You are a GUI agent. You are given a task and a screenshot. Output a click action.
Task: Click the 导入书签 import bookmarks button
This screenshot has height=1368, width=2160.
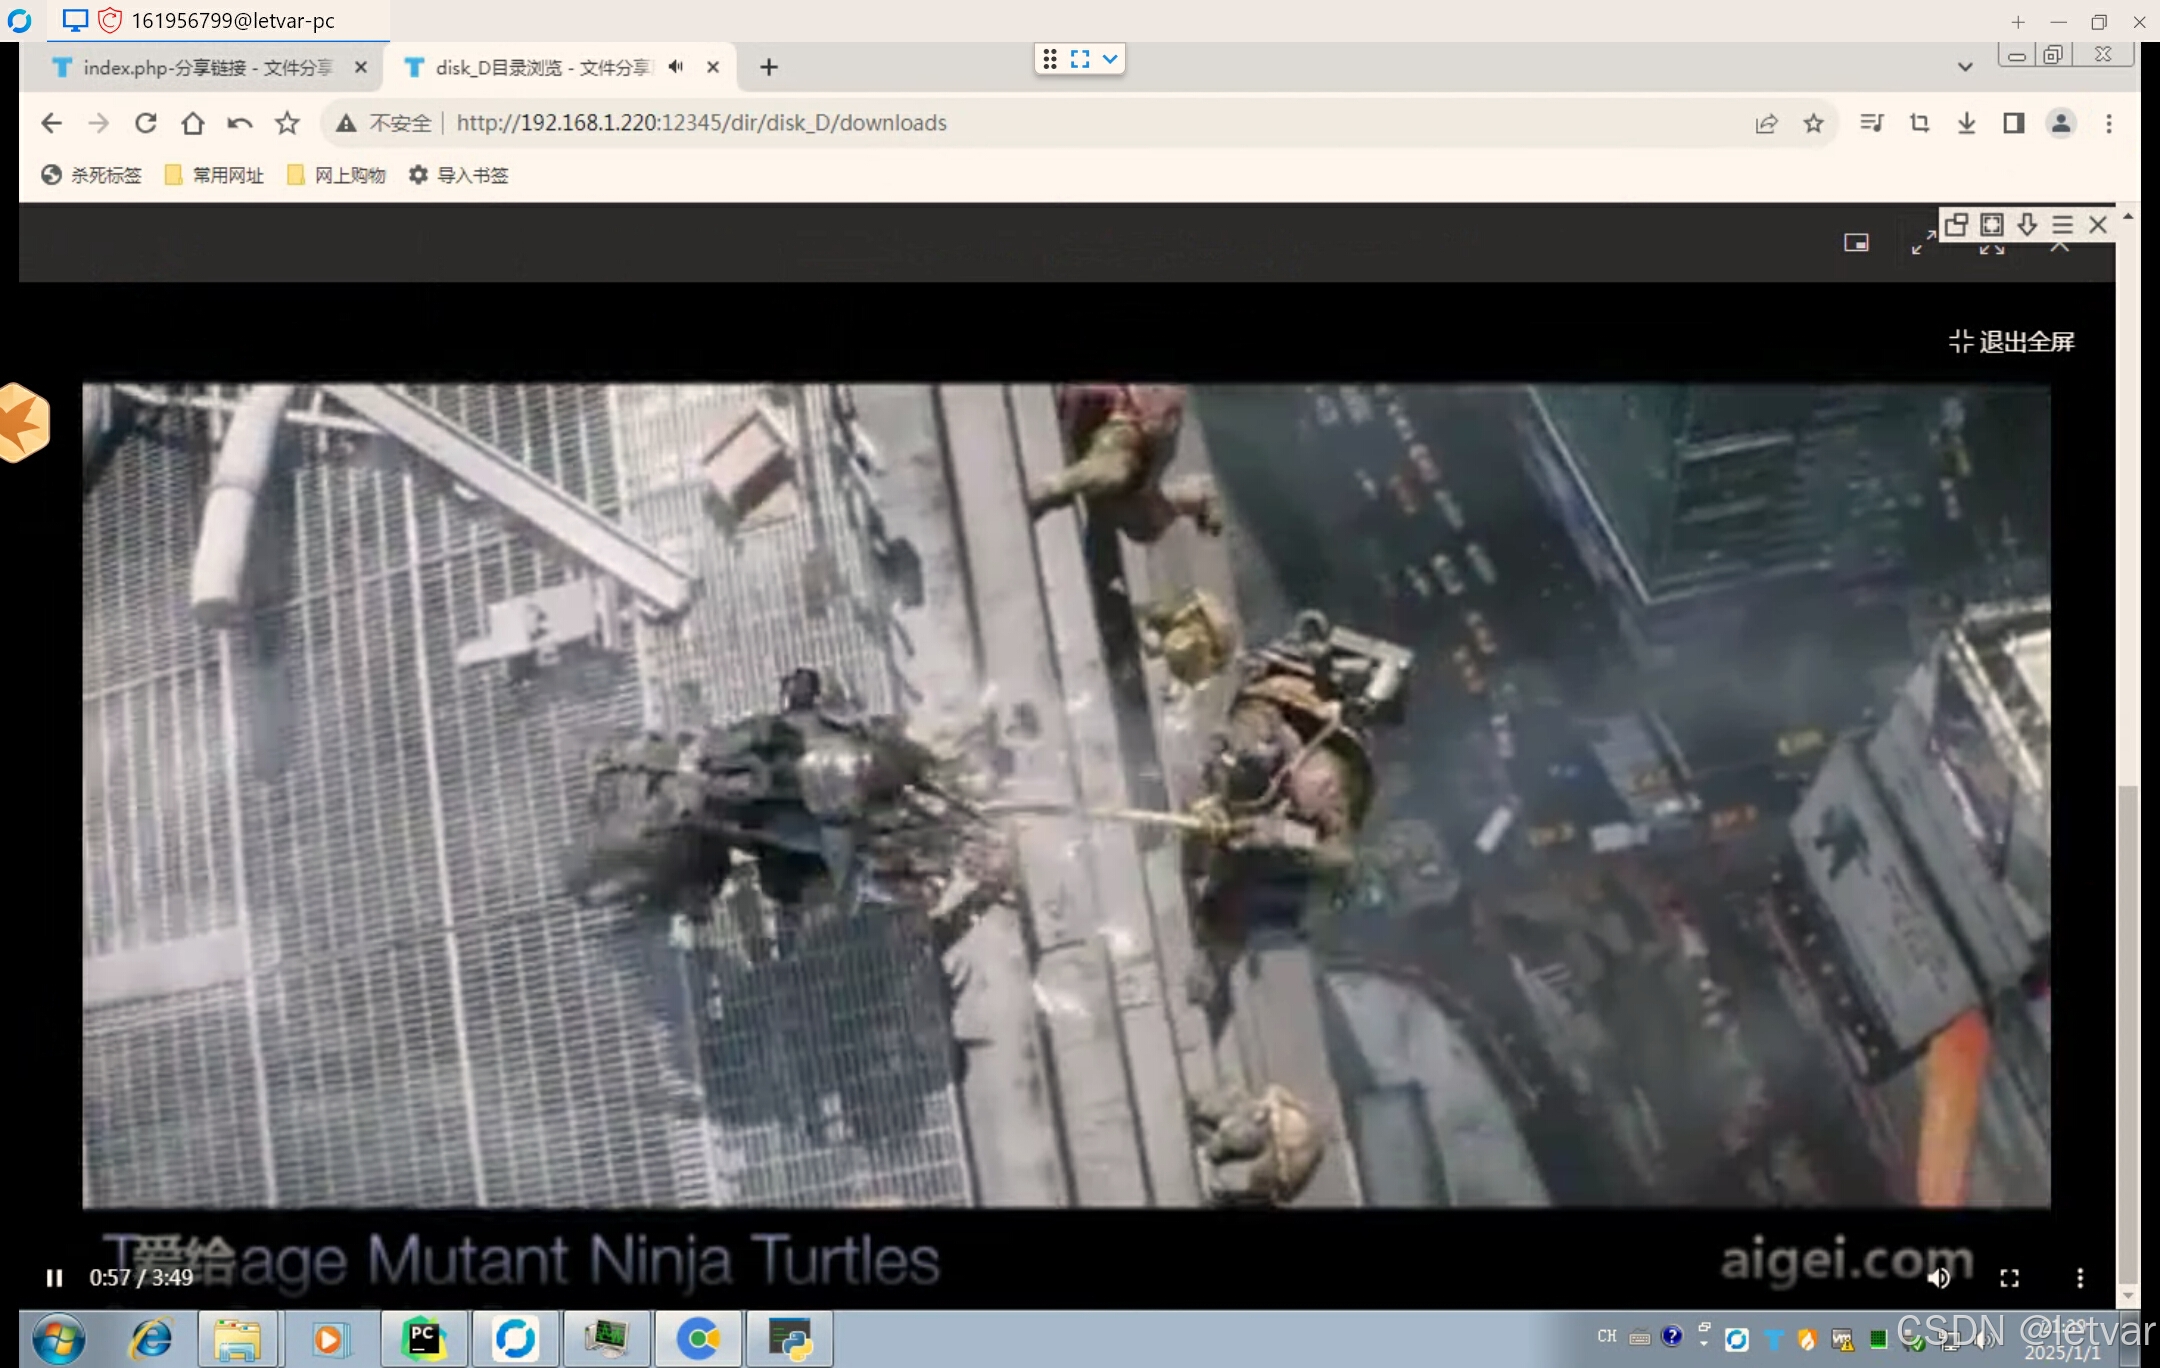459,175
